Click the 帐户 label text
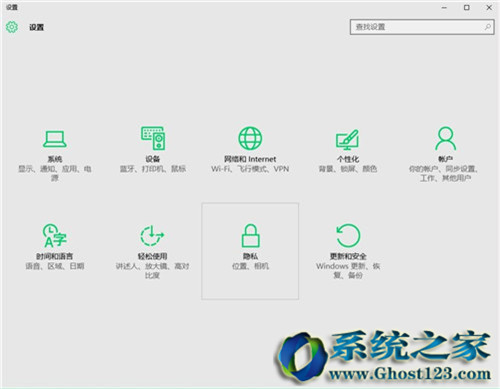Image resolution: width=500 pixels, height=389 pixels. (x=445, y=159)
